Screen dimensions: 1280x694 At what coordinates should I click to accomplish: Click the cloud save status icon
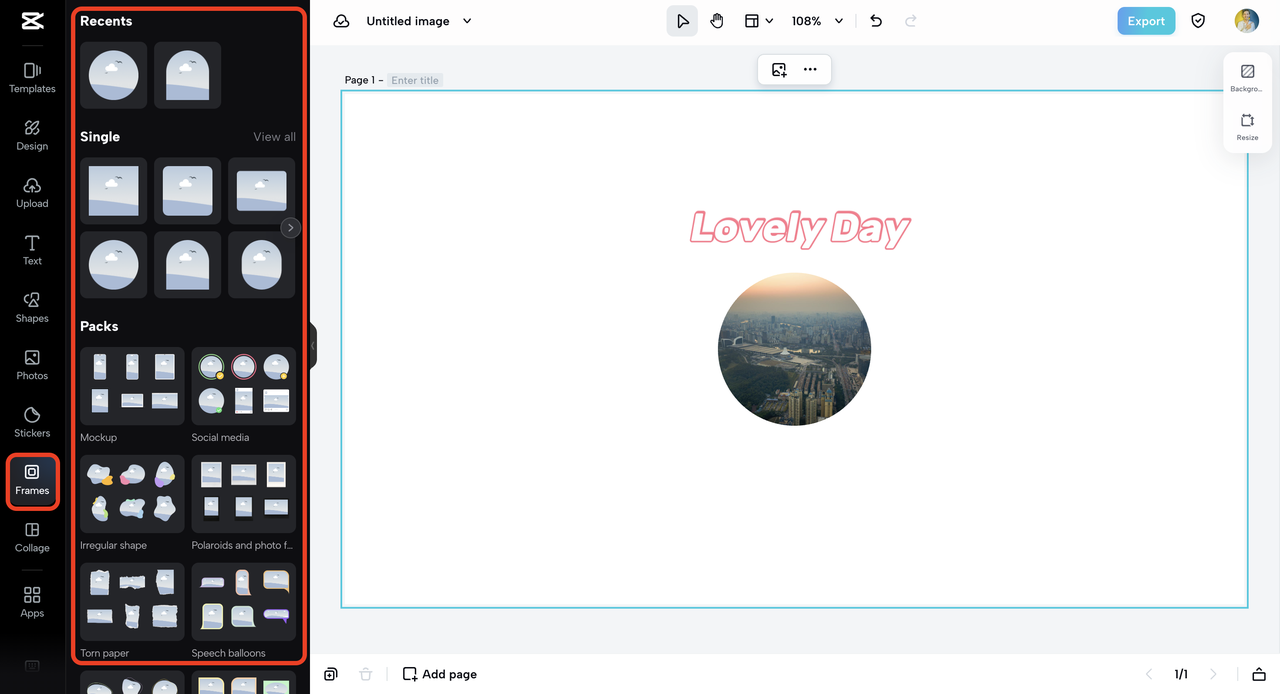coord(342,21)
